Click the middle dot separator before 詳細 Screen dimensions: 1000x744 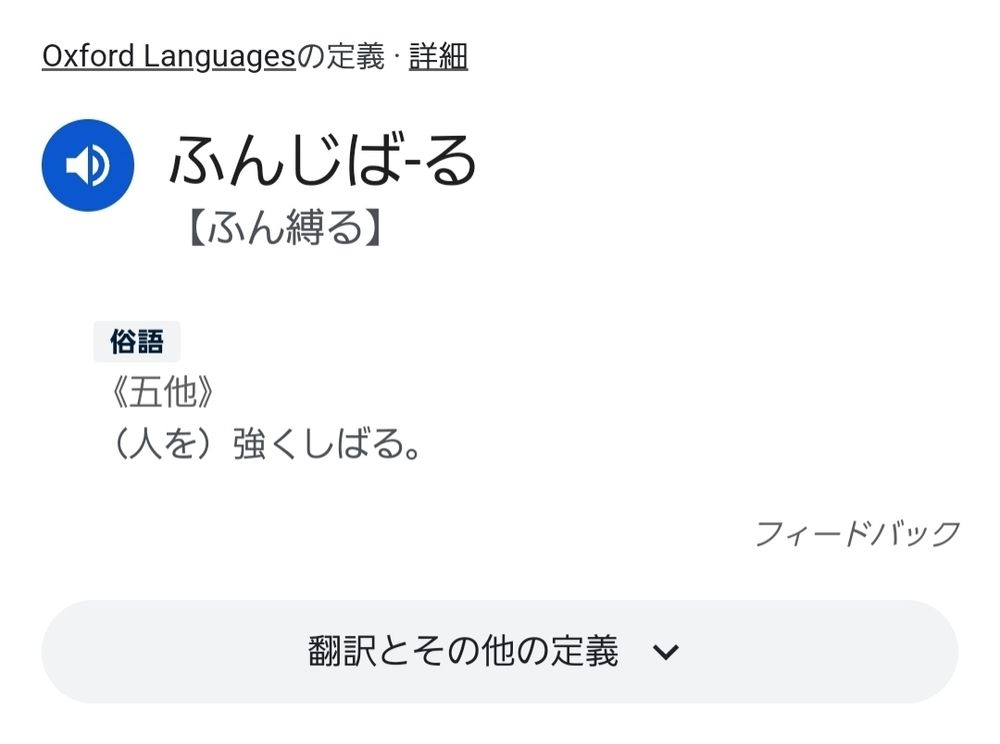pos(397,56)
